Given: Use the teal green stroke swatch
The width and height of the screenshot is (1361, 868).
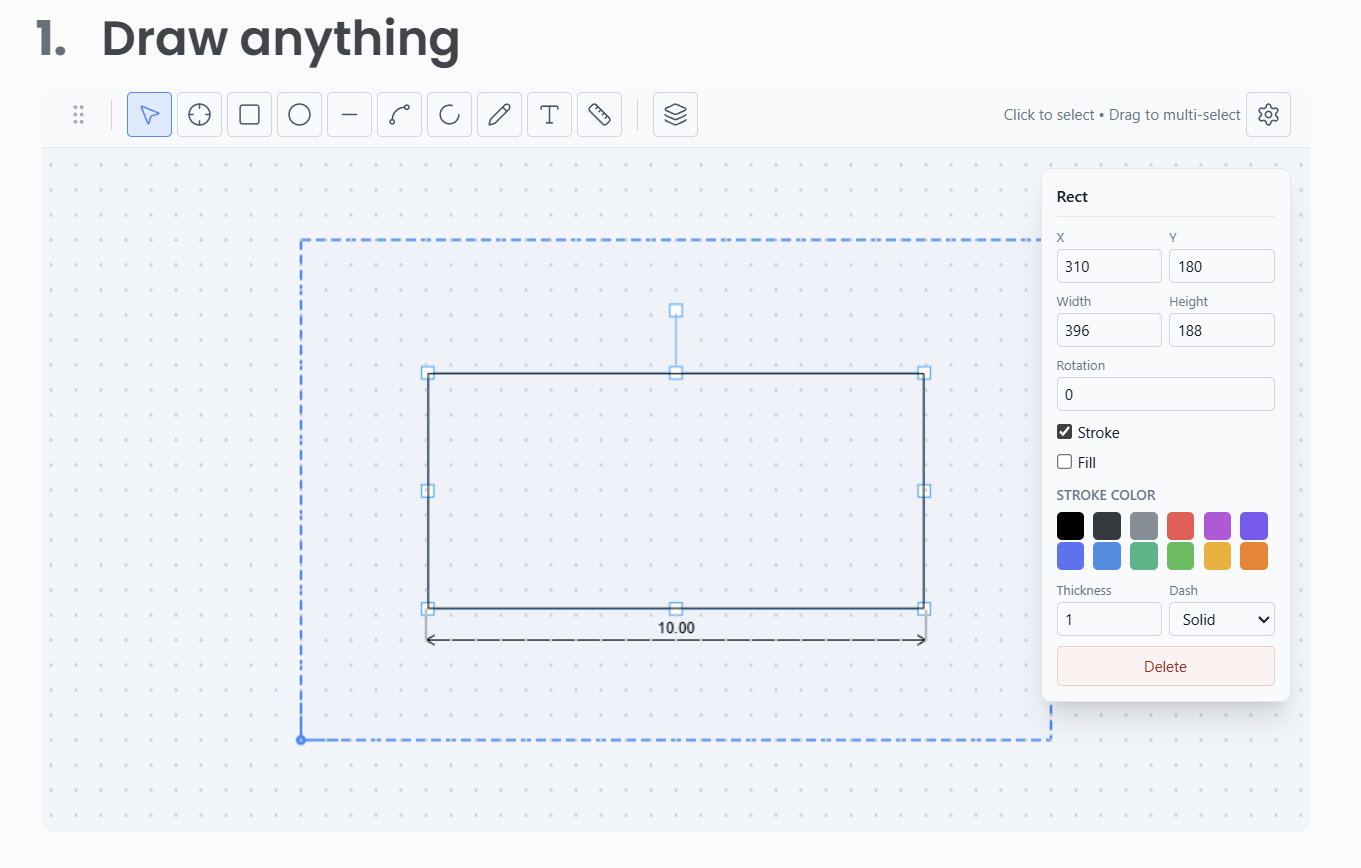Looking at the screenshot, I should (1144, 556).
